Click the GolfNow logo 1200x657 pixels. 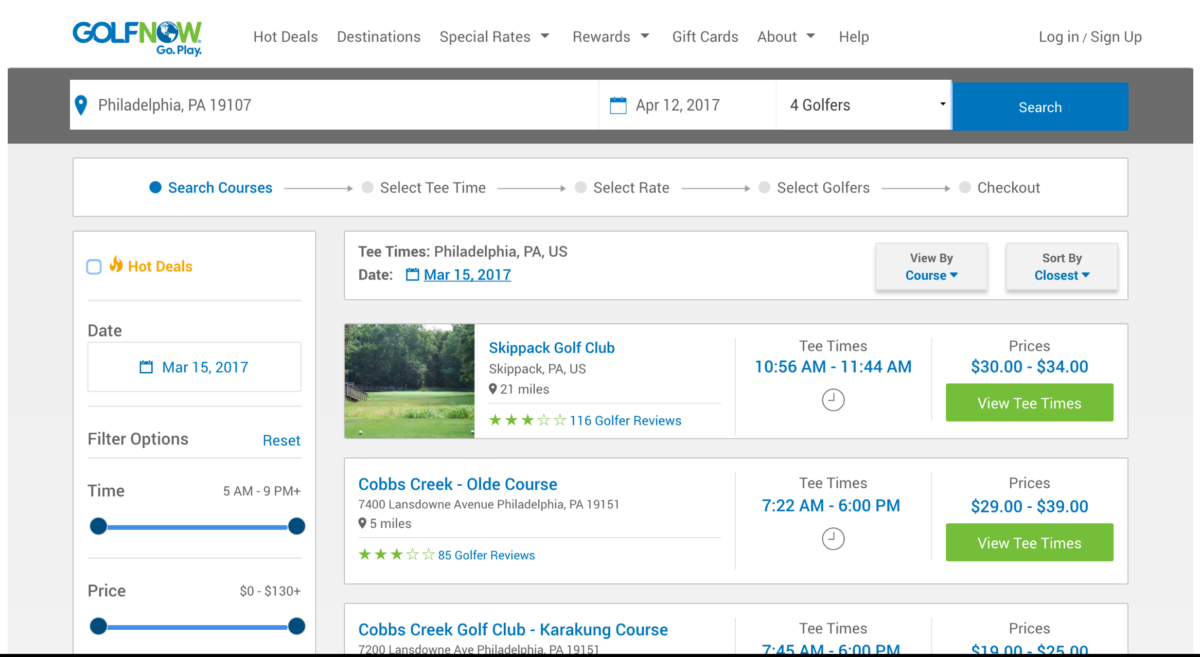[137, 37]
